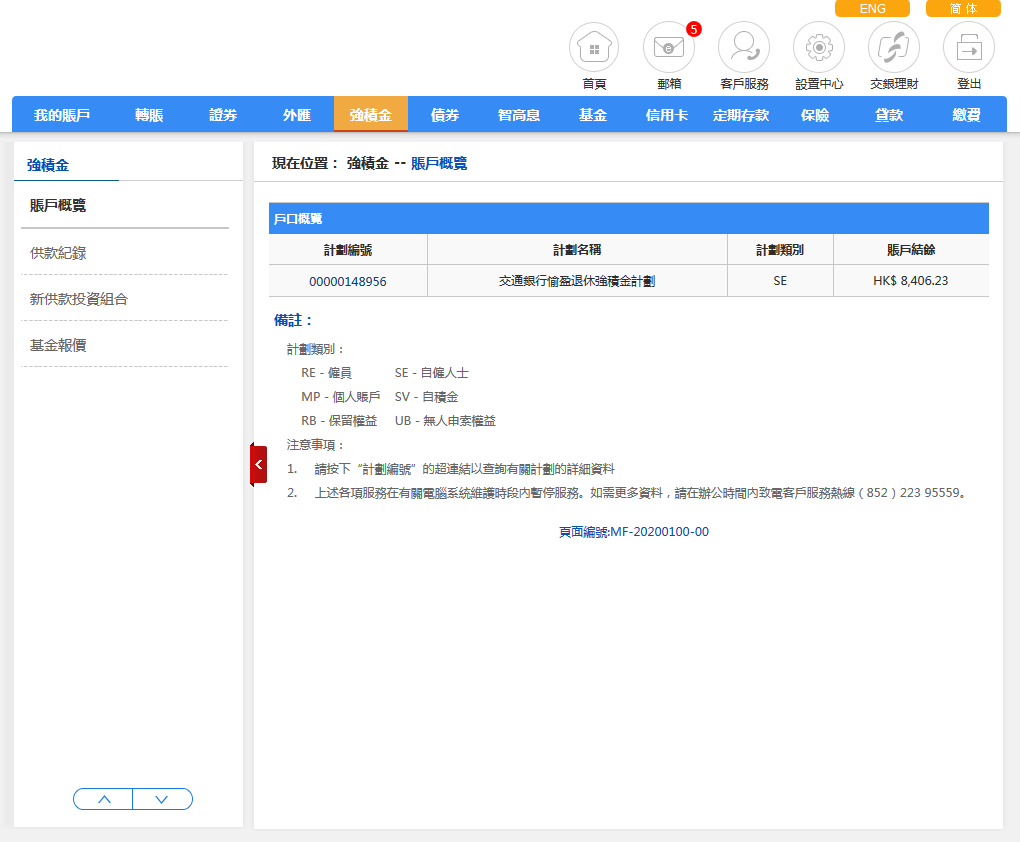
Task: Go to the 首頁 home icon
Action: pyautogui.click(x=594, y=48)
